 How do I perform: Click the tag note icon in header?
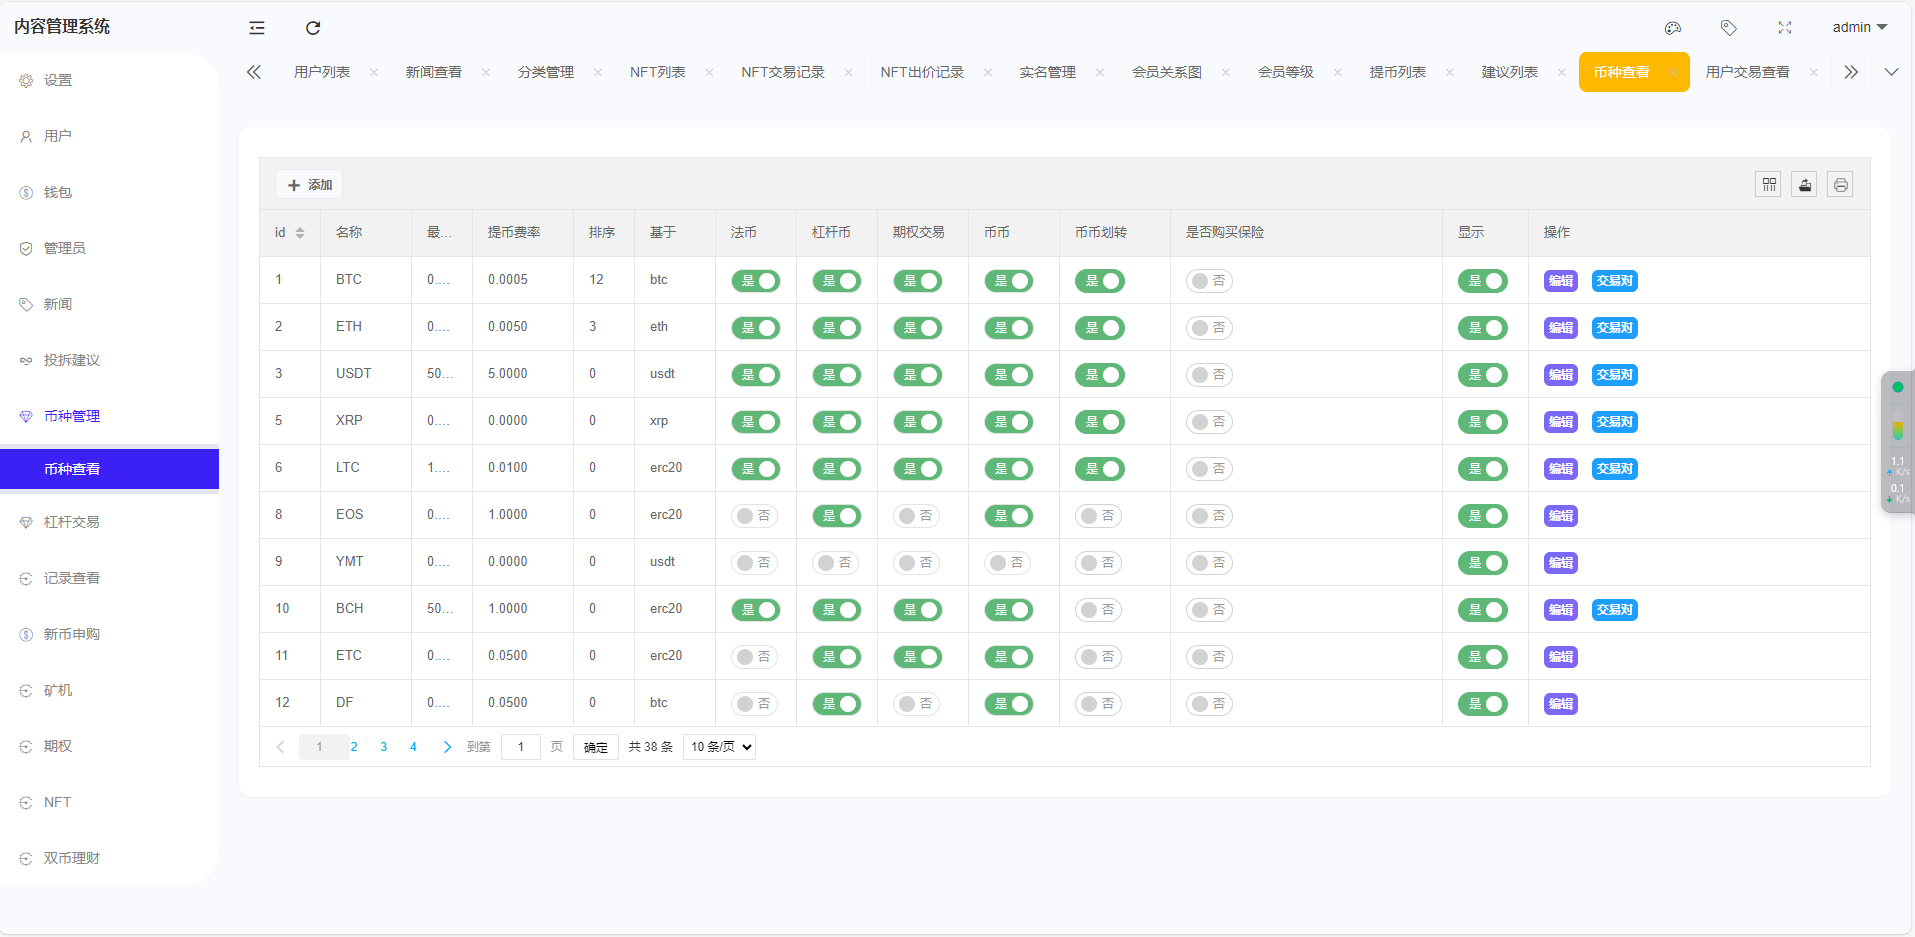click(x=1729, y=28)
